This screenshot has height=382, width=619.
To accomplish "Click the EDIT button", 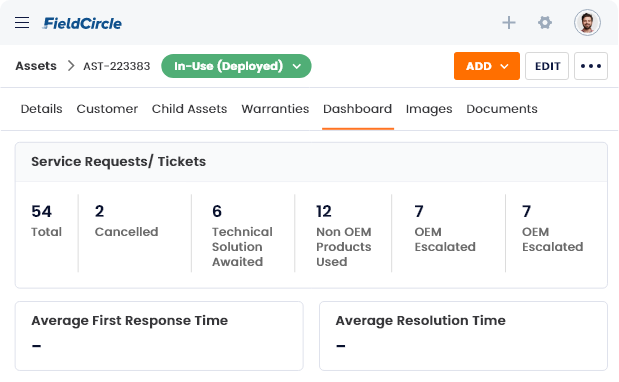I will pos(547,66).
